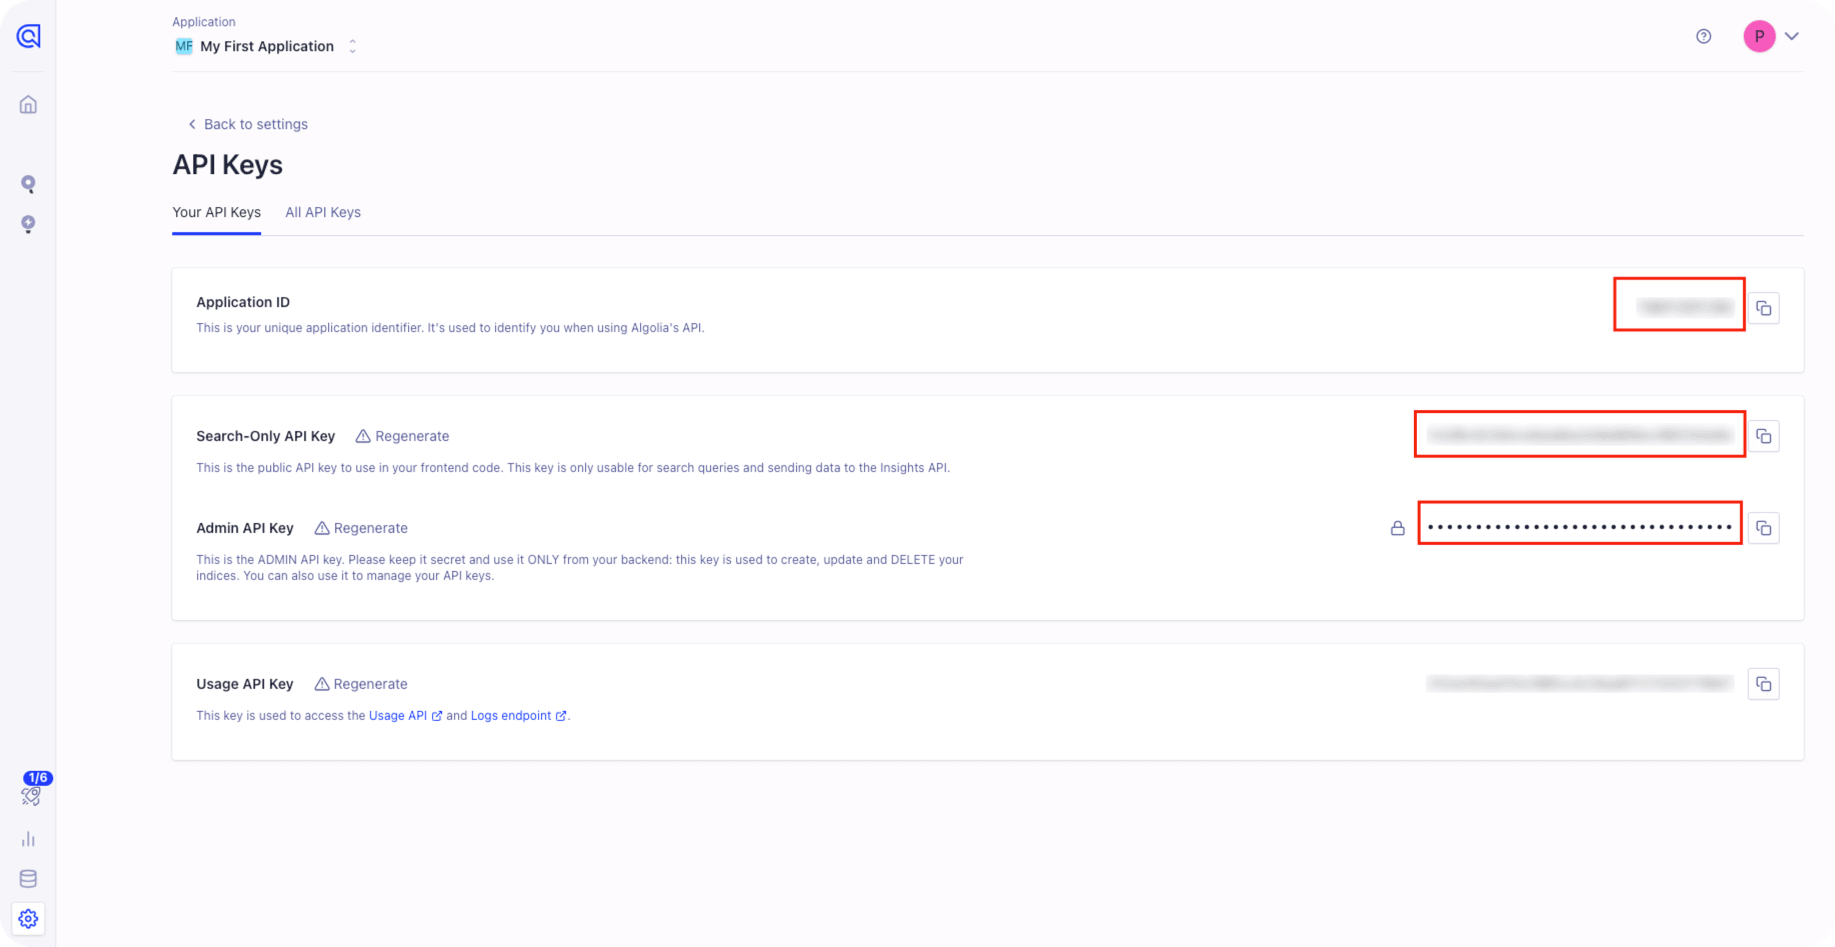Image resolution: width=1835 pixels, height=947 pixels.
Task: Open the pink P user avatar
Action: click(1759, 36)
